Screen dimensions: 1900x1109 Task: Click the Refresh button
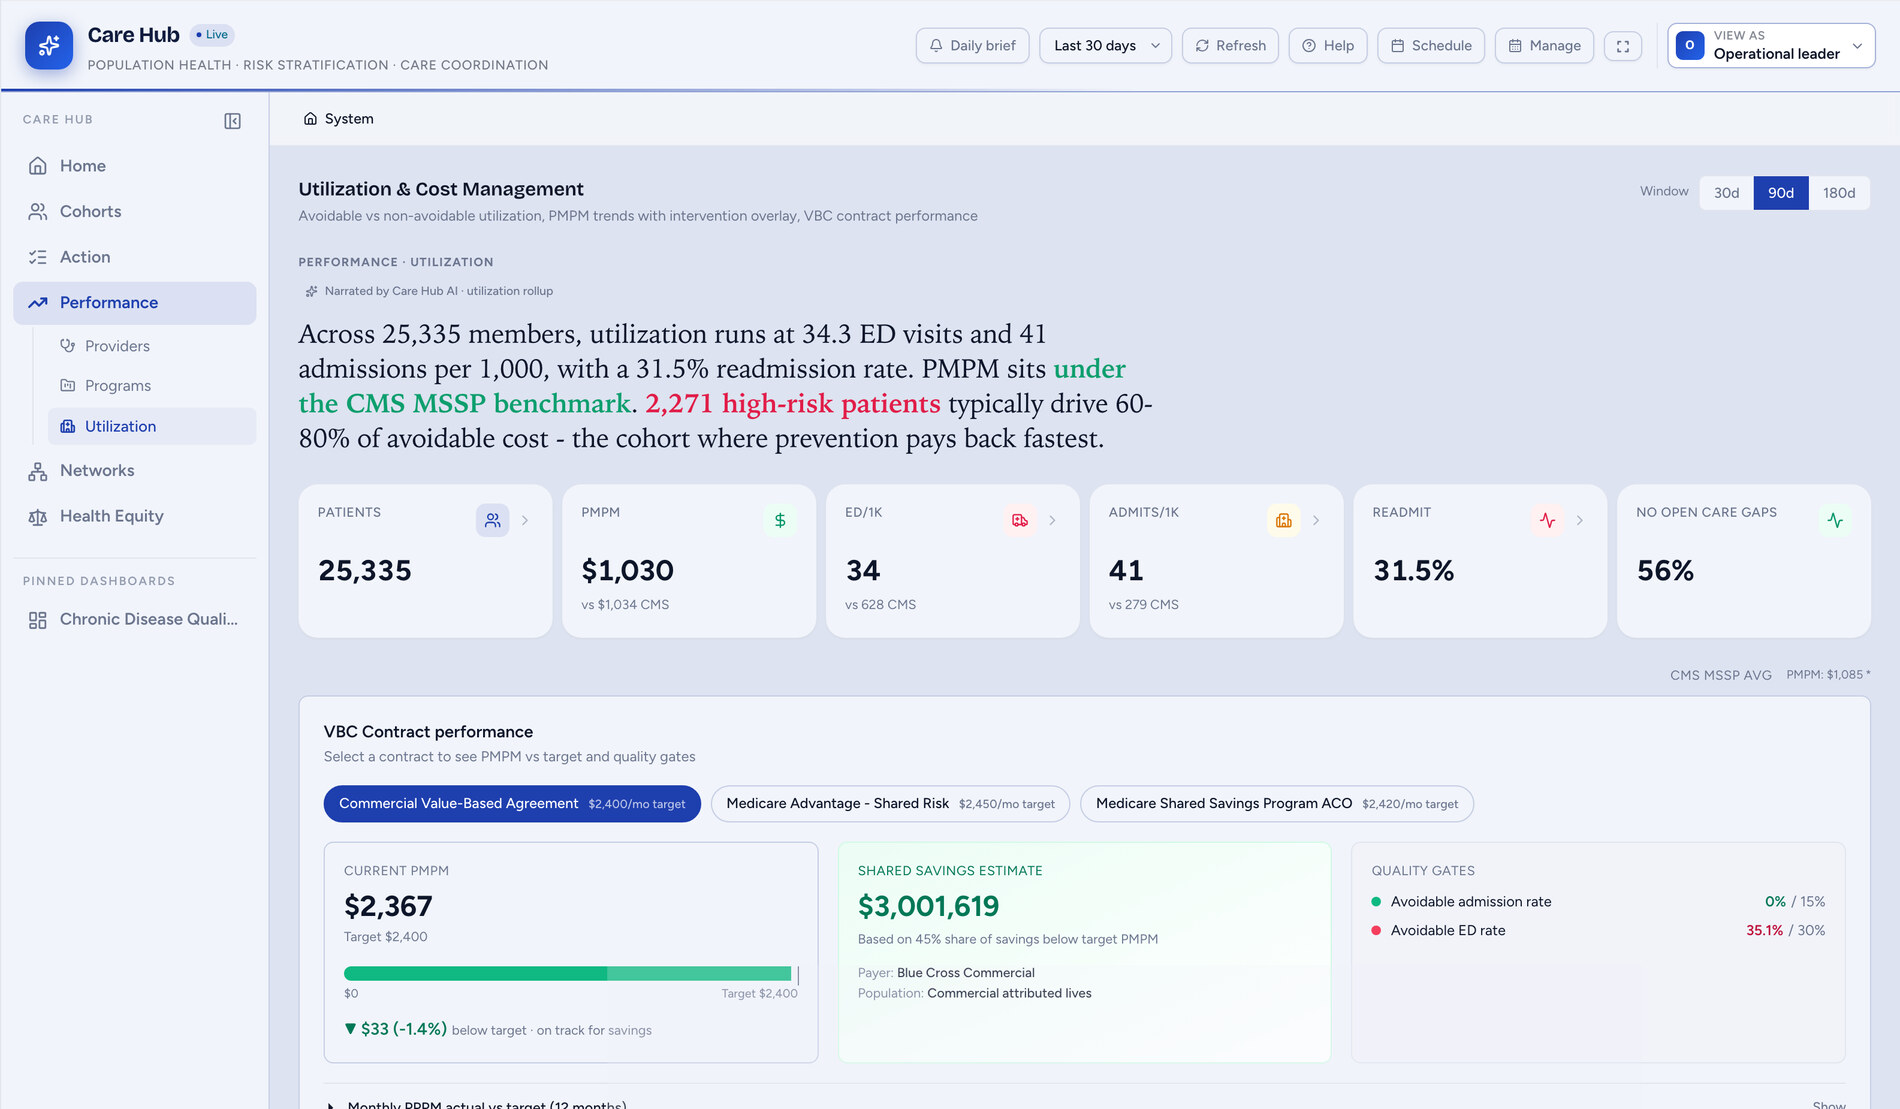point(1230,46)
